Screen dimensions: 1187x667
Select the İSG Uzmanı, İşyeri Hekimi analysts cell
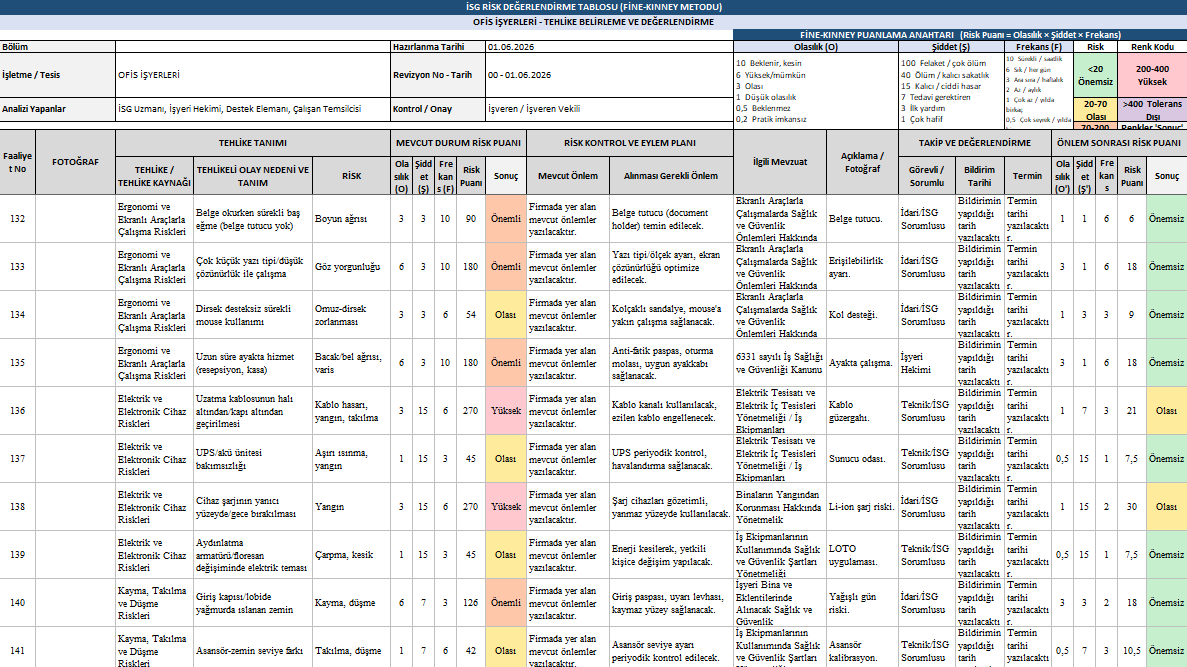coord(253,109)
